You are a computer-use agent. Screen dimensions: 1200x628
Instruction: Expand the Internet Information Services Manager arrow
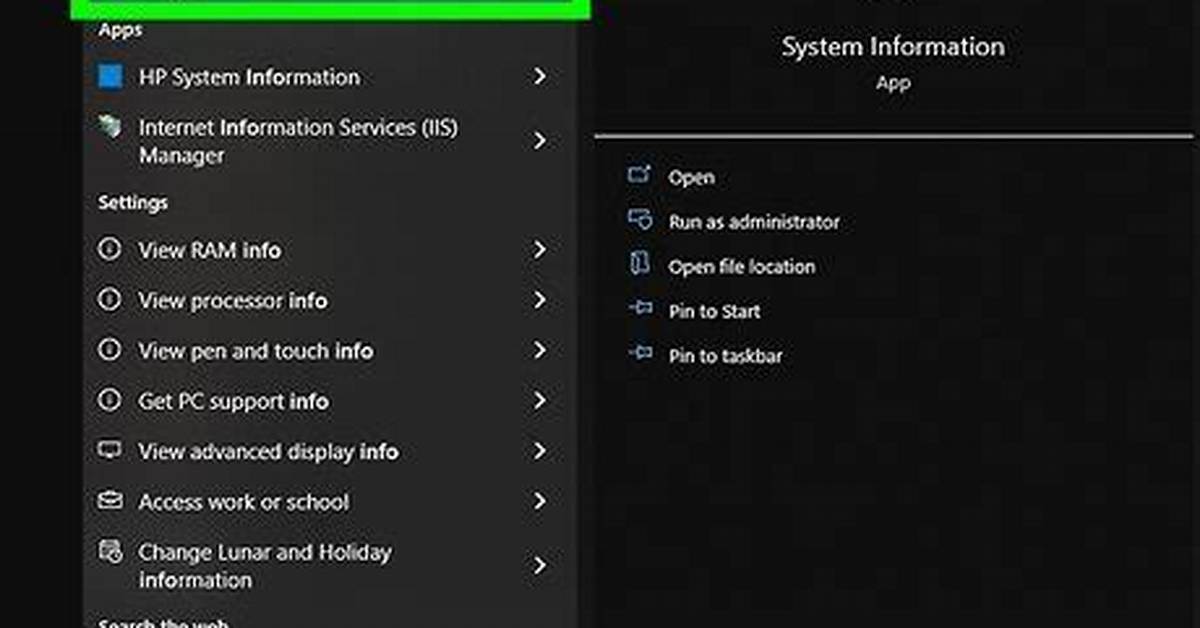pos(540,141)
